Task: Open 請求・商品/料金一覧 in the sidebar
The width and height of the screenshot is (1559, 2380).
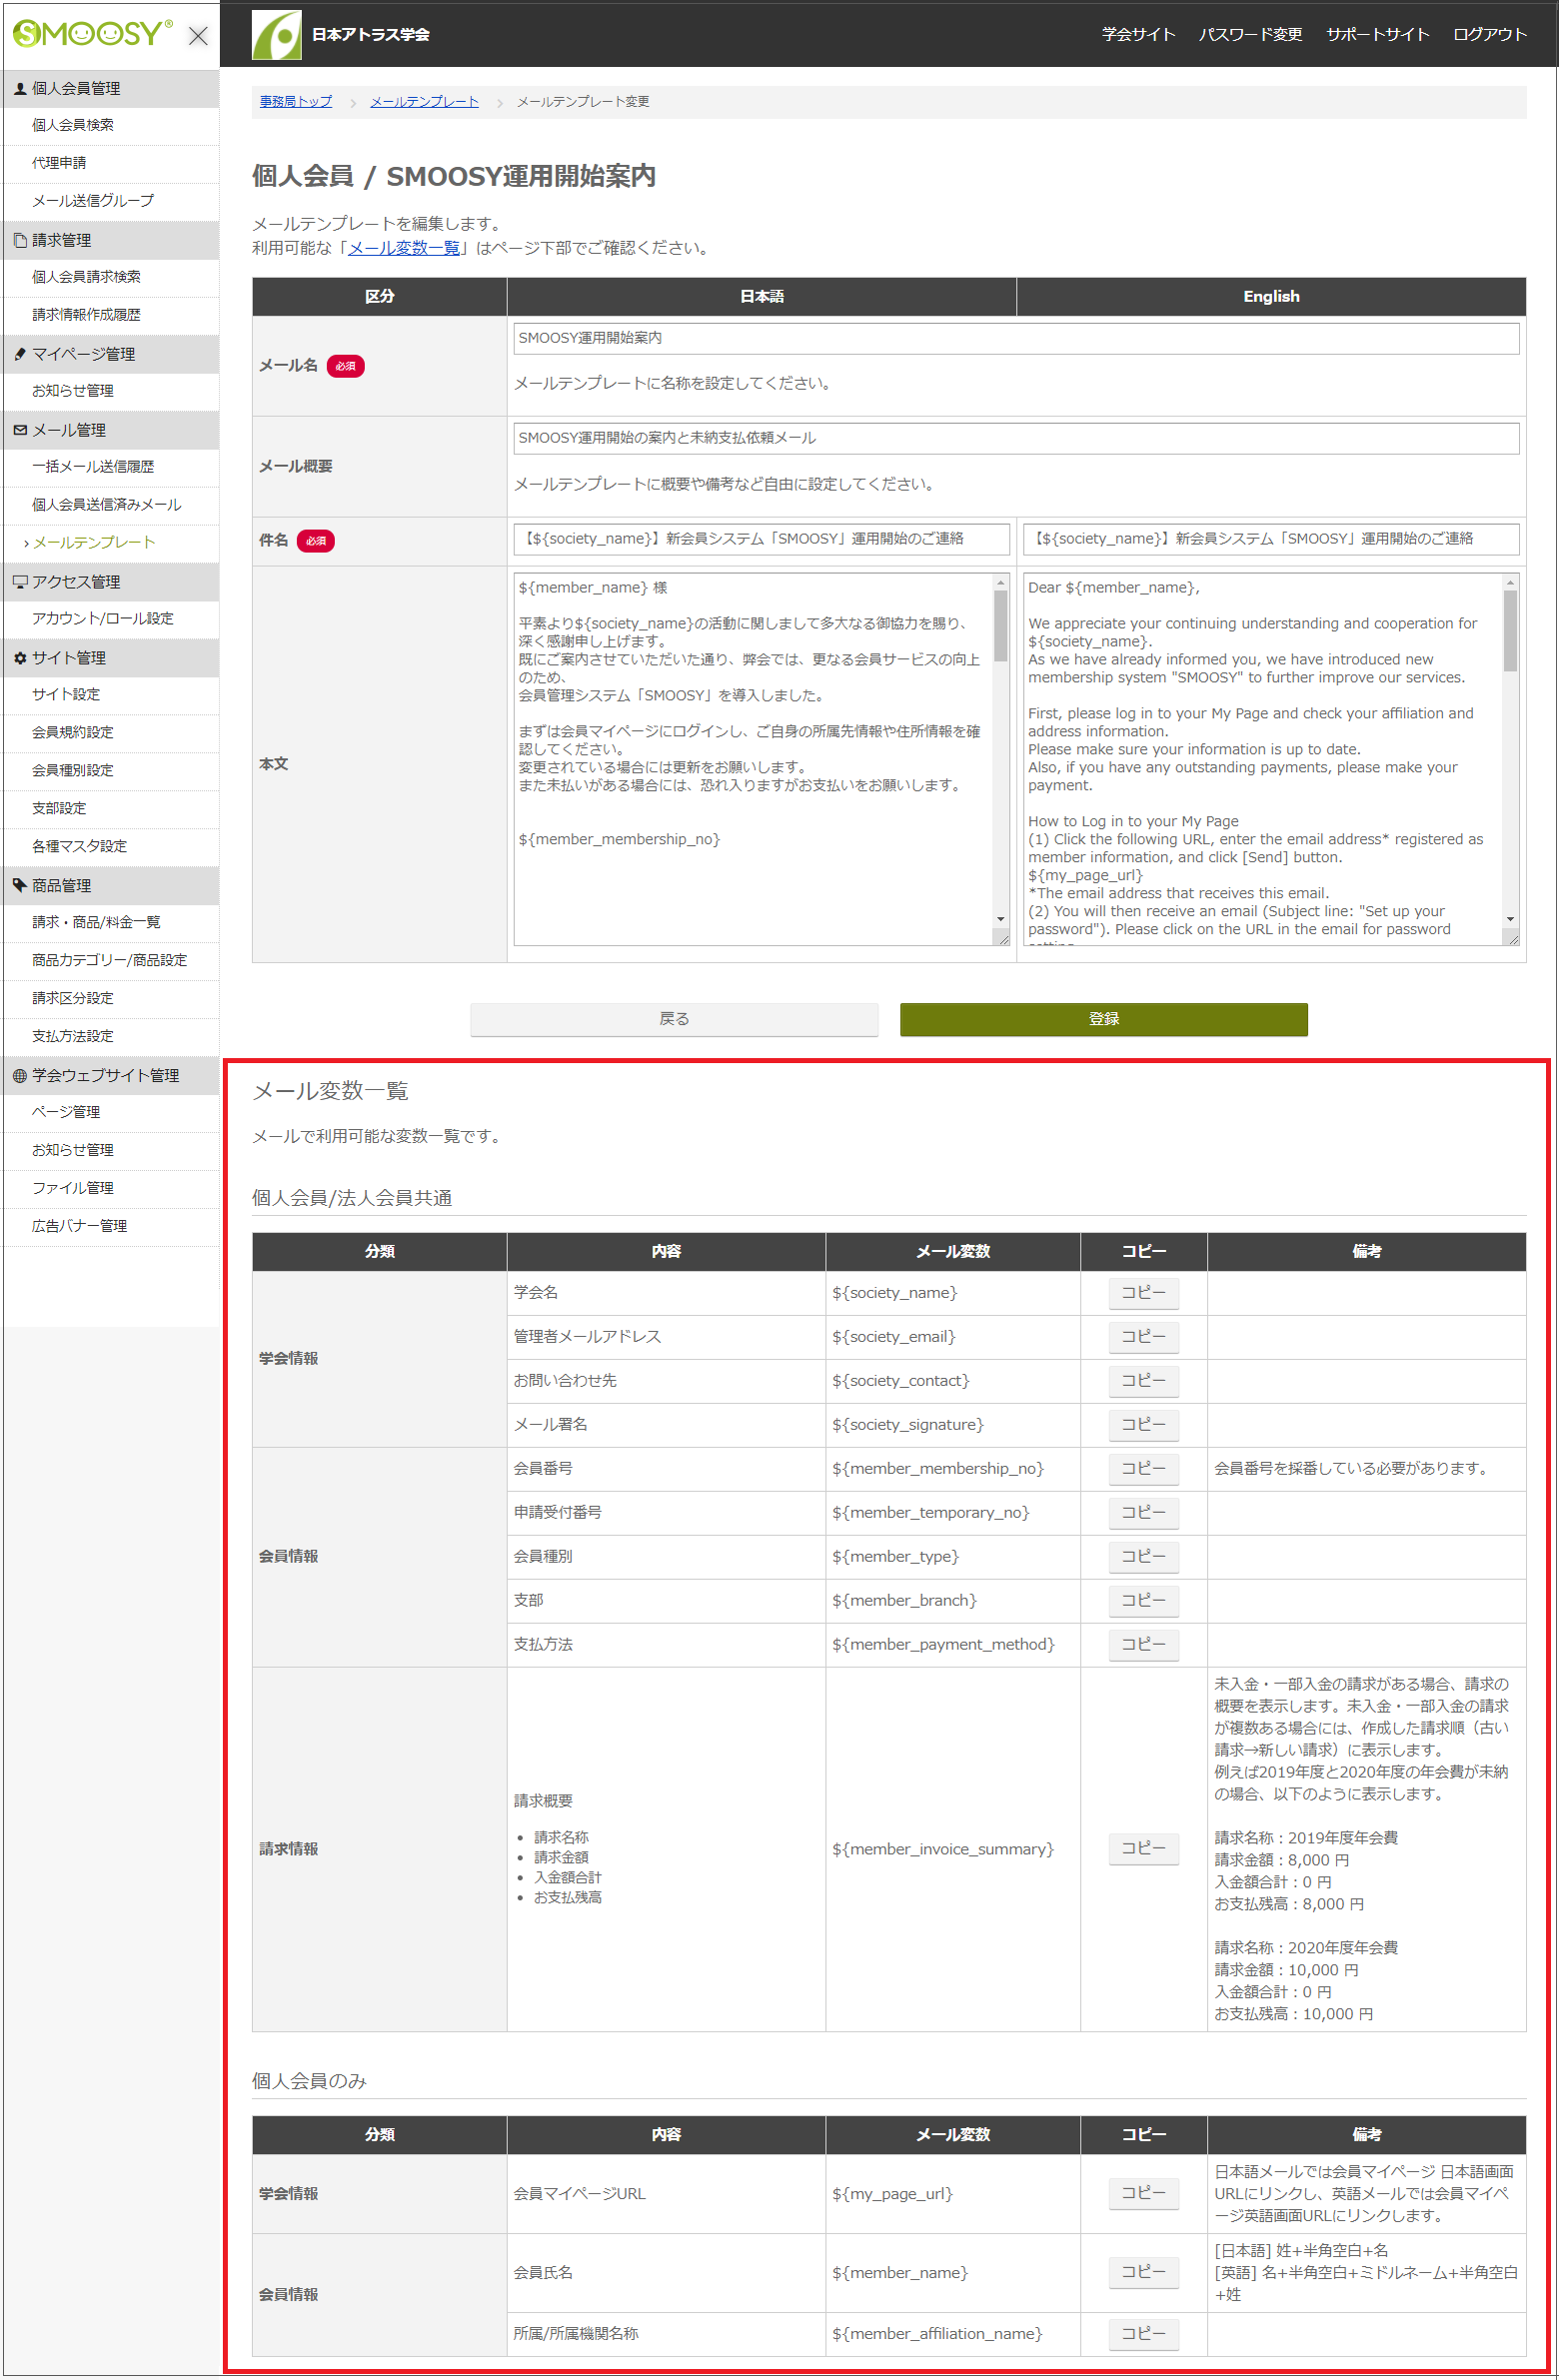Action: [x=96, y=923]
